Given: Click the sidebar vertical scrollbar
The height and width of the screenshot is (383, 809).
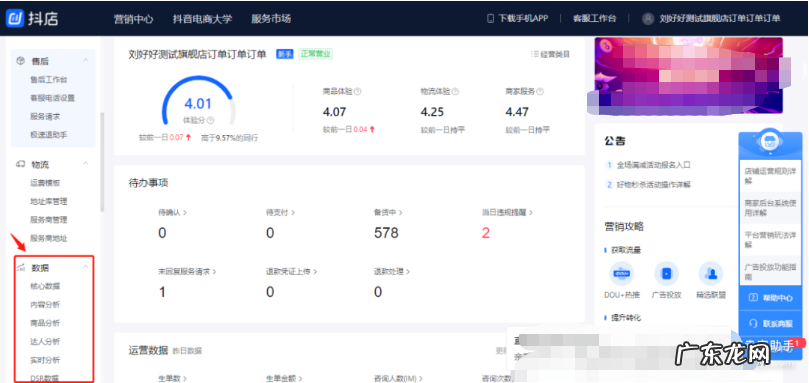Looking at the screenshot, I should [x=102, y=162].
